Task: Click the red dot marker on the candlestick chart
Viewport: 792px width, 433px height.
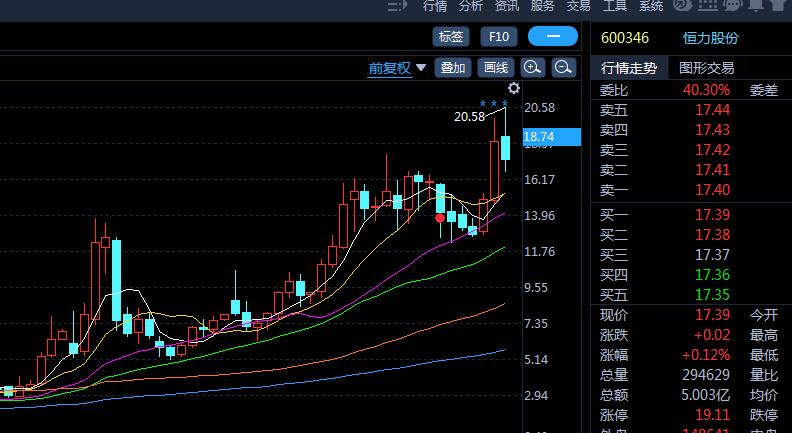Action: pos(440,217)
